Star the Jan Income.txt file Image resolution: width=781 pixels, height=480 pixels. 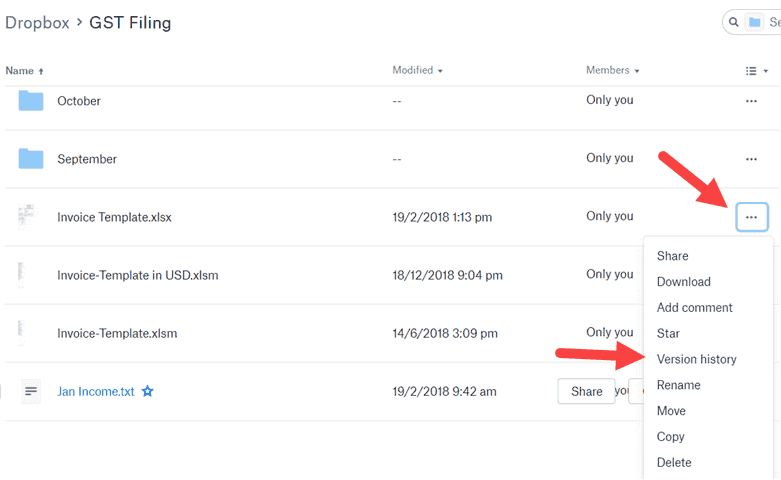(x=148, y=392)
